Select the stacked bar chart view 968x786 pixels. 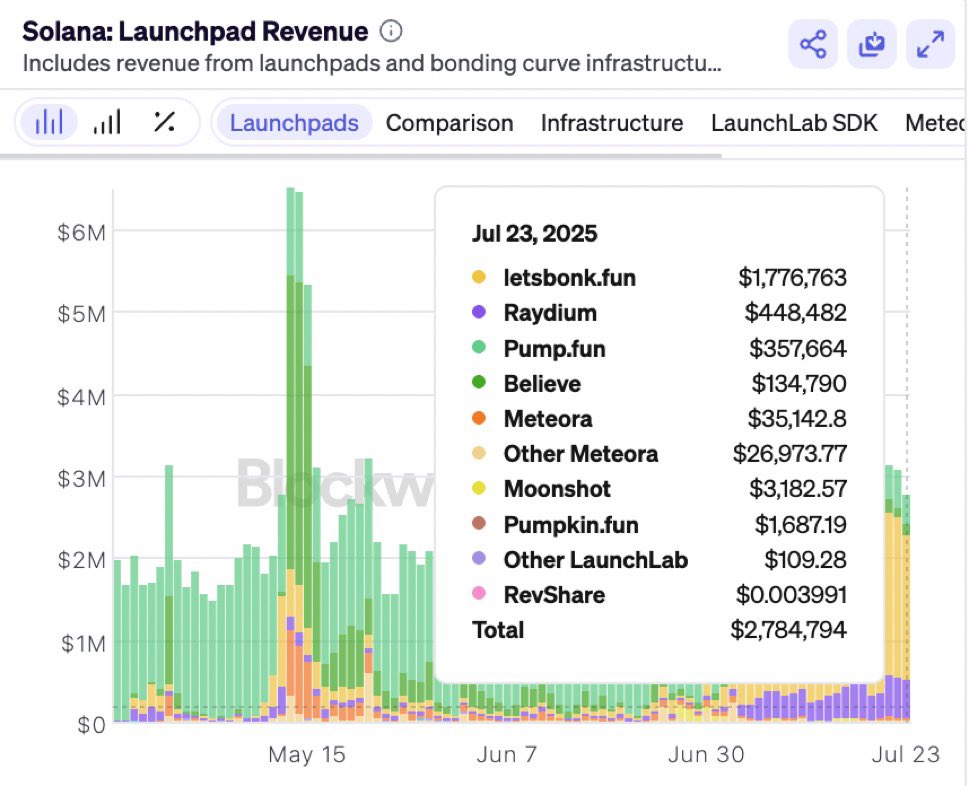[x=49, y=122]
